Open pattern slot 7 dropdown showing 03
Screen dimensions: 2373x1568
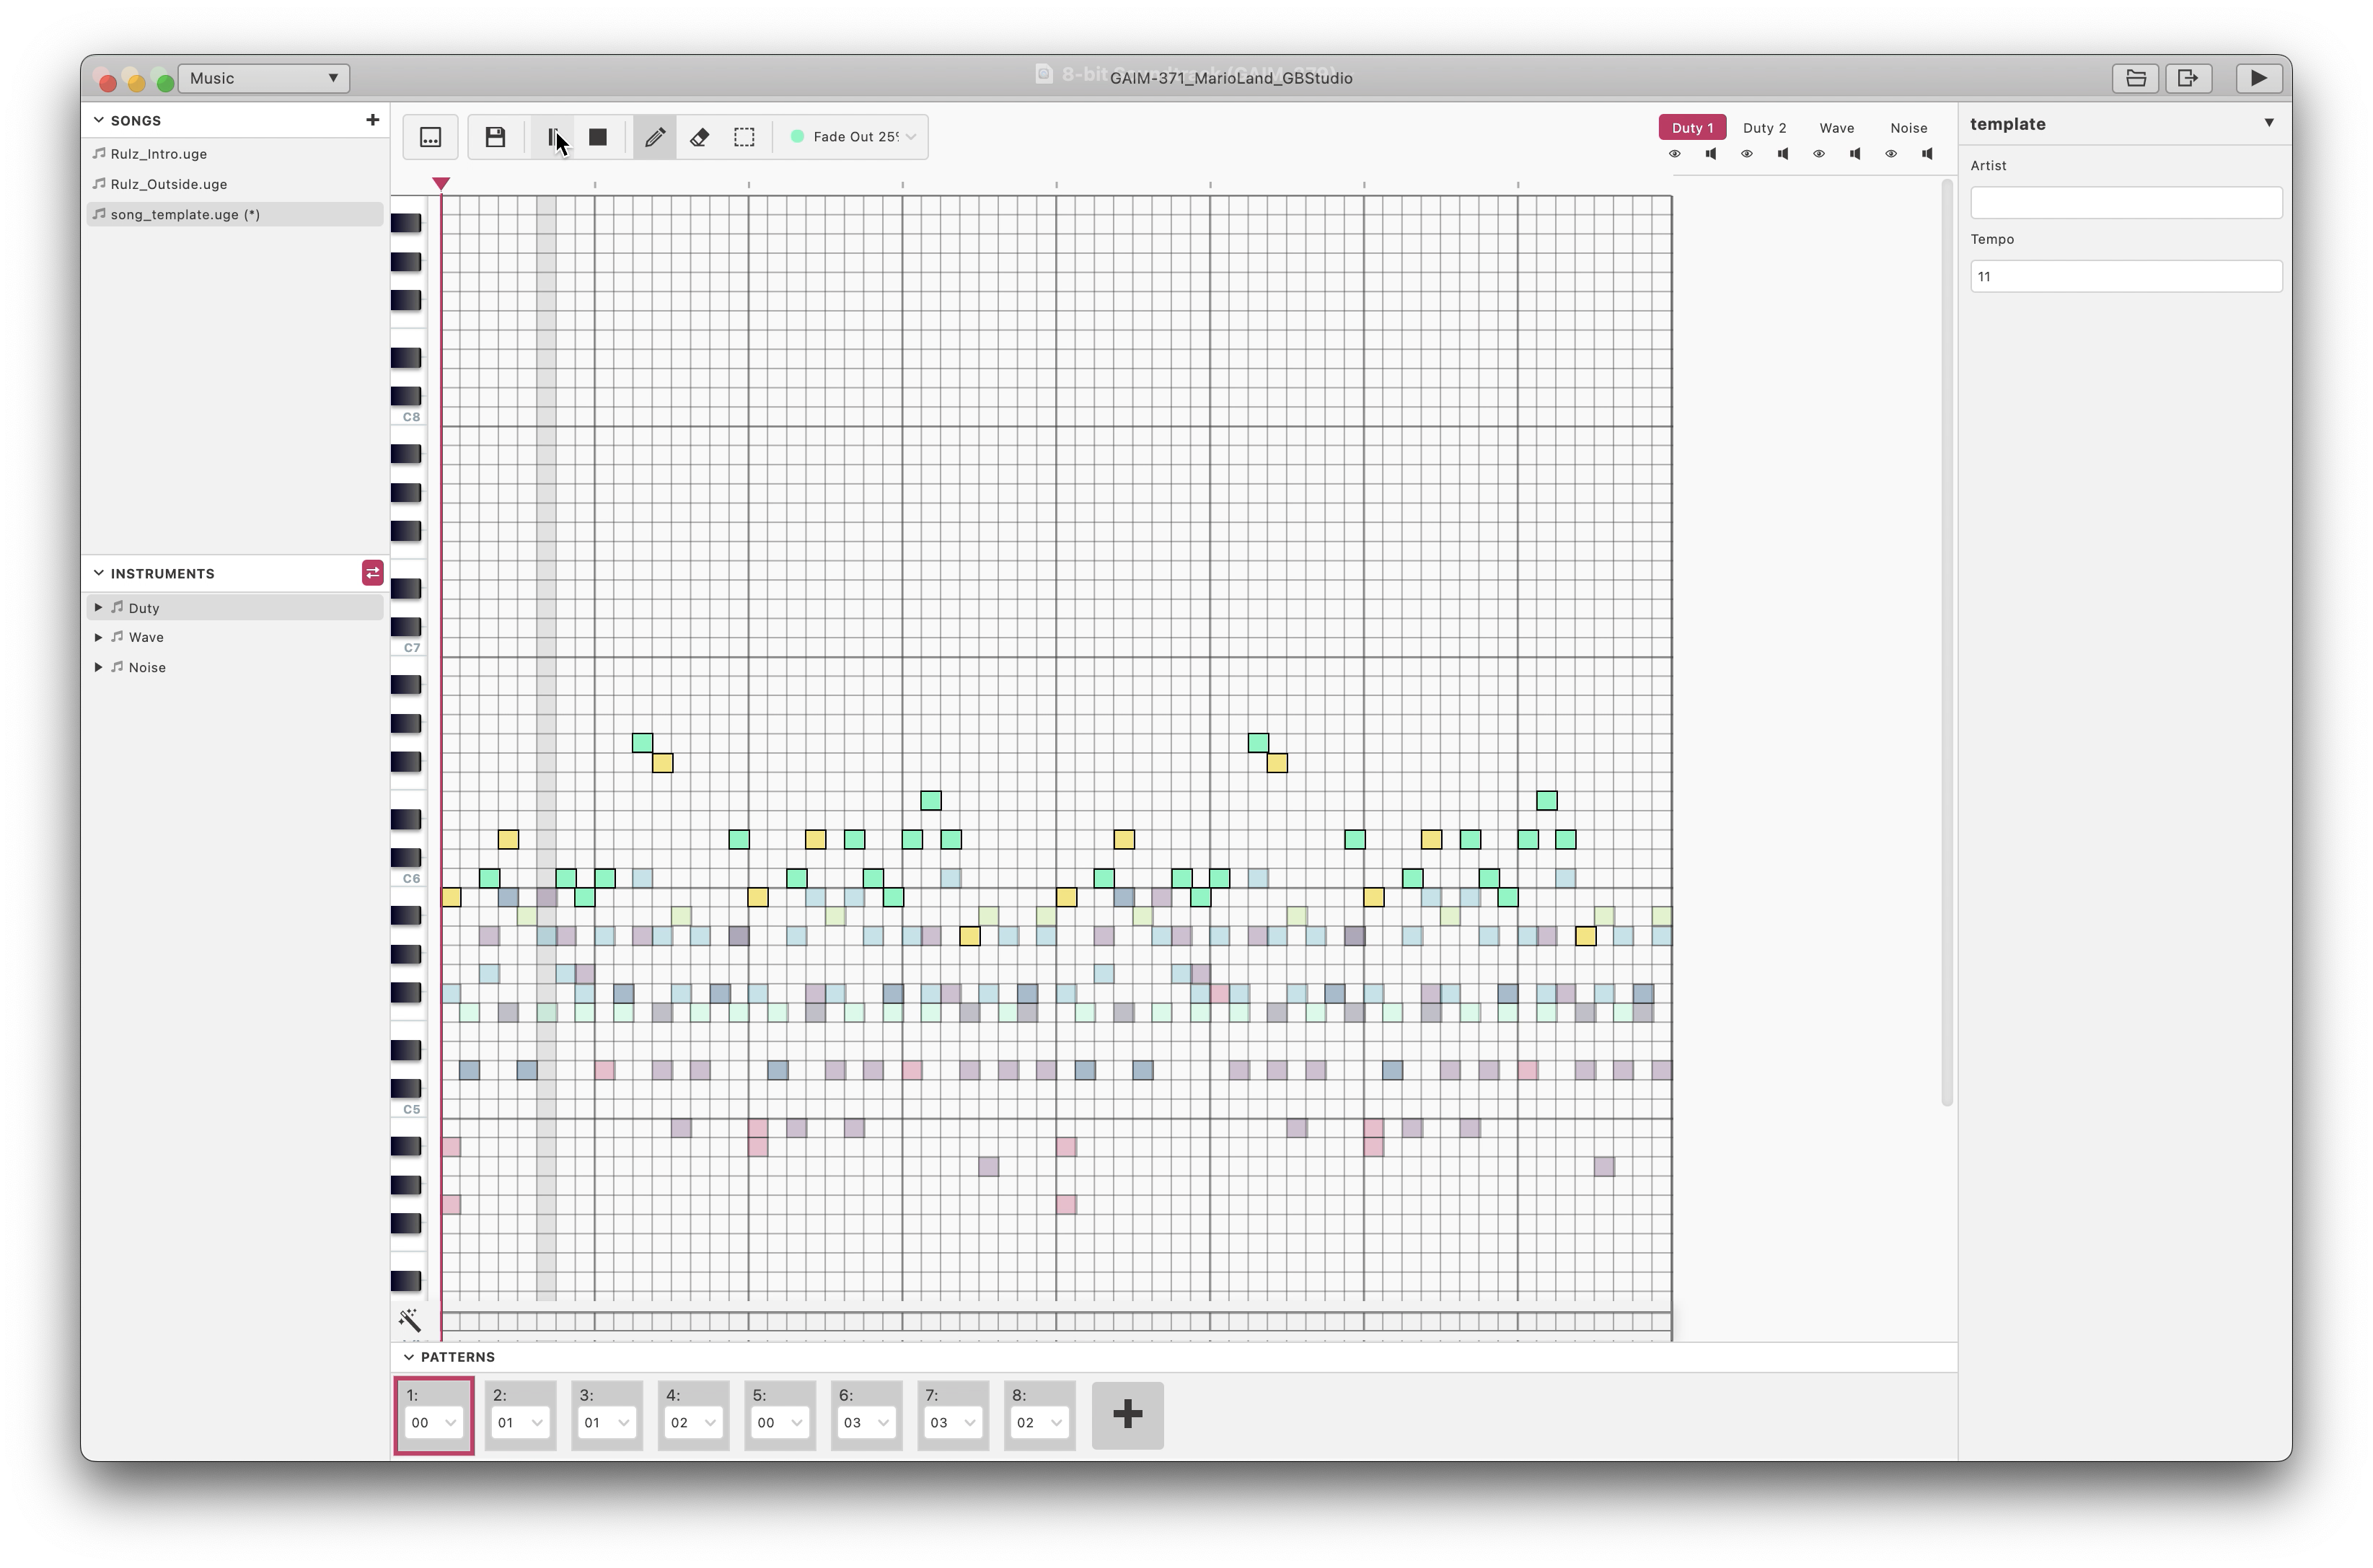click(x=952, y=1423)
